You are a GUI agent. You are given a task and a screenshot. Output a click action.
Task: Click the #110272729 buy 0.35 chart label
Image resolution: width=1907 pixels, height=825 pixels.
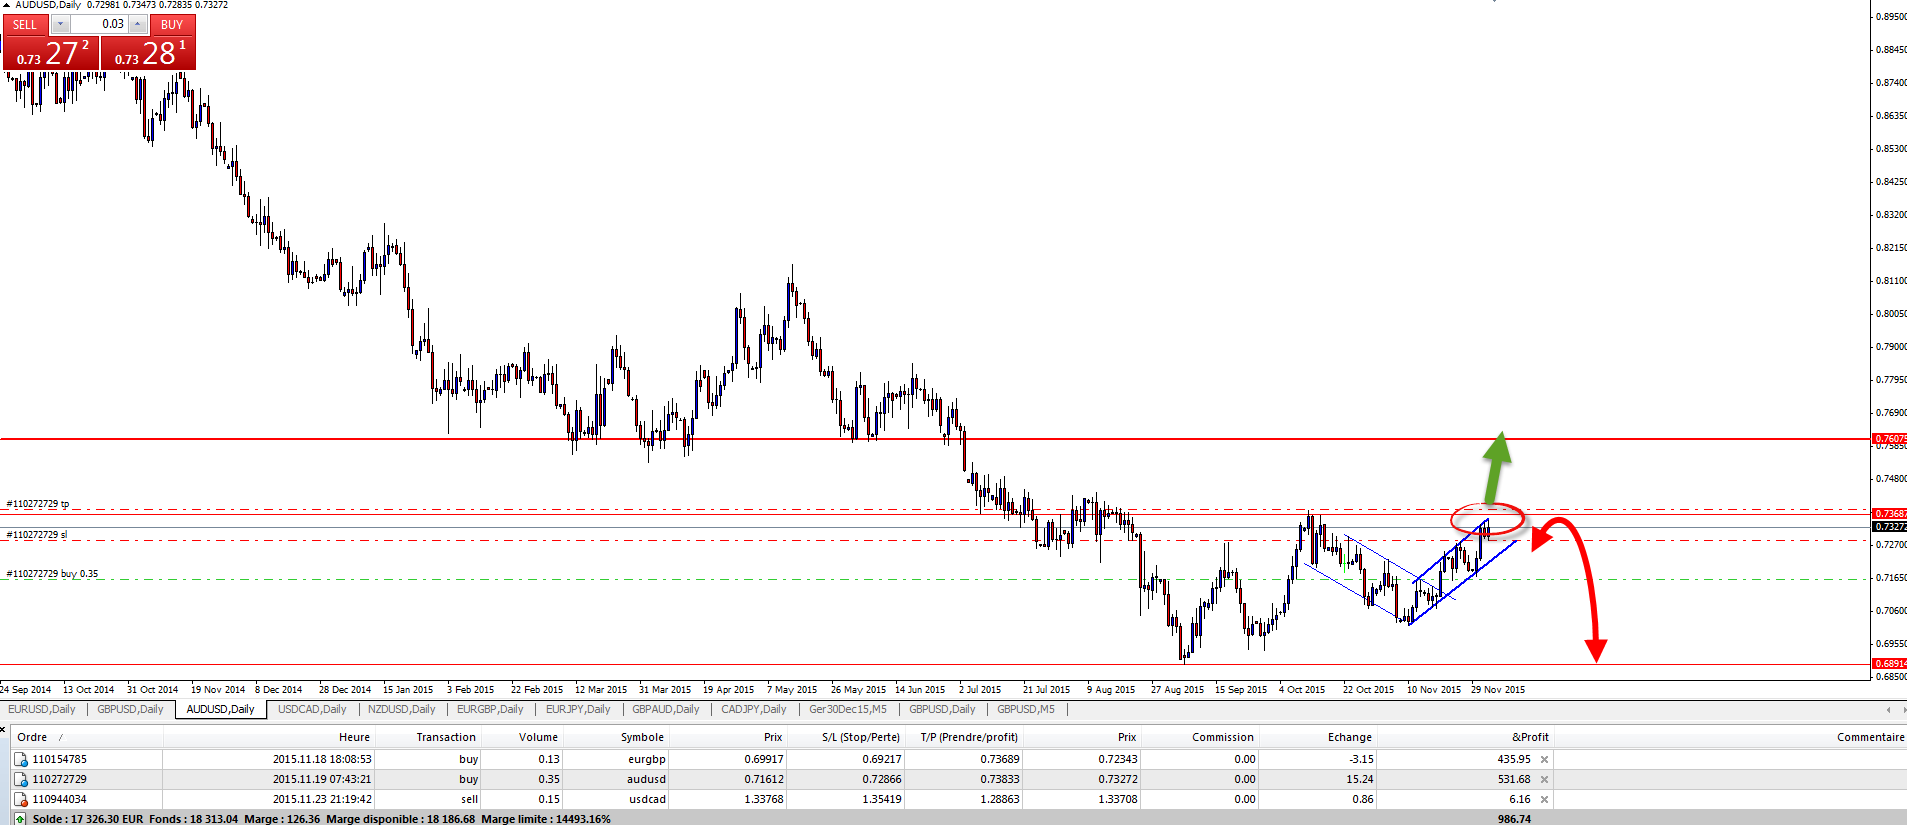52,574
